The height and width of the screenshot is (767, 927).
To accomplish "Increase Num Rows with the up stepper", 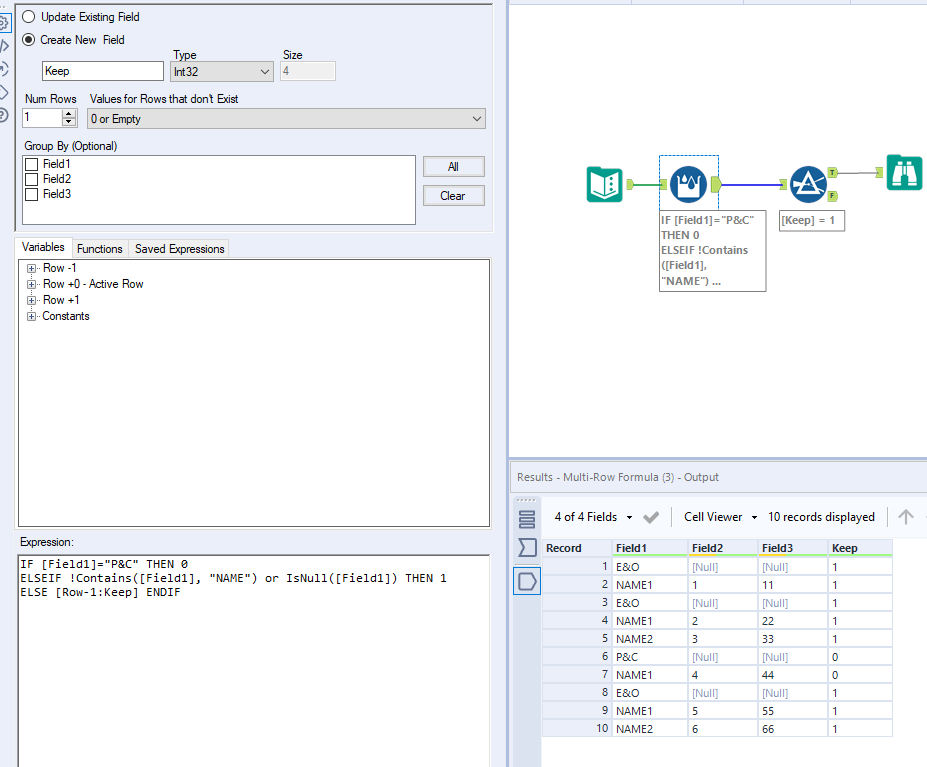I will tap(68, 112).
